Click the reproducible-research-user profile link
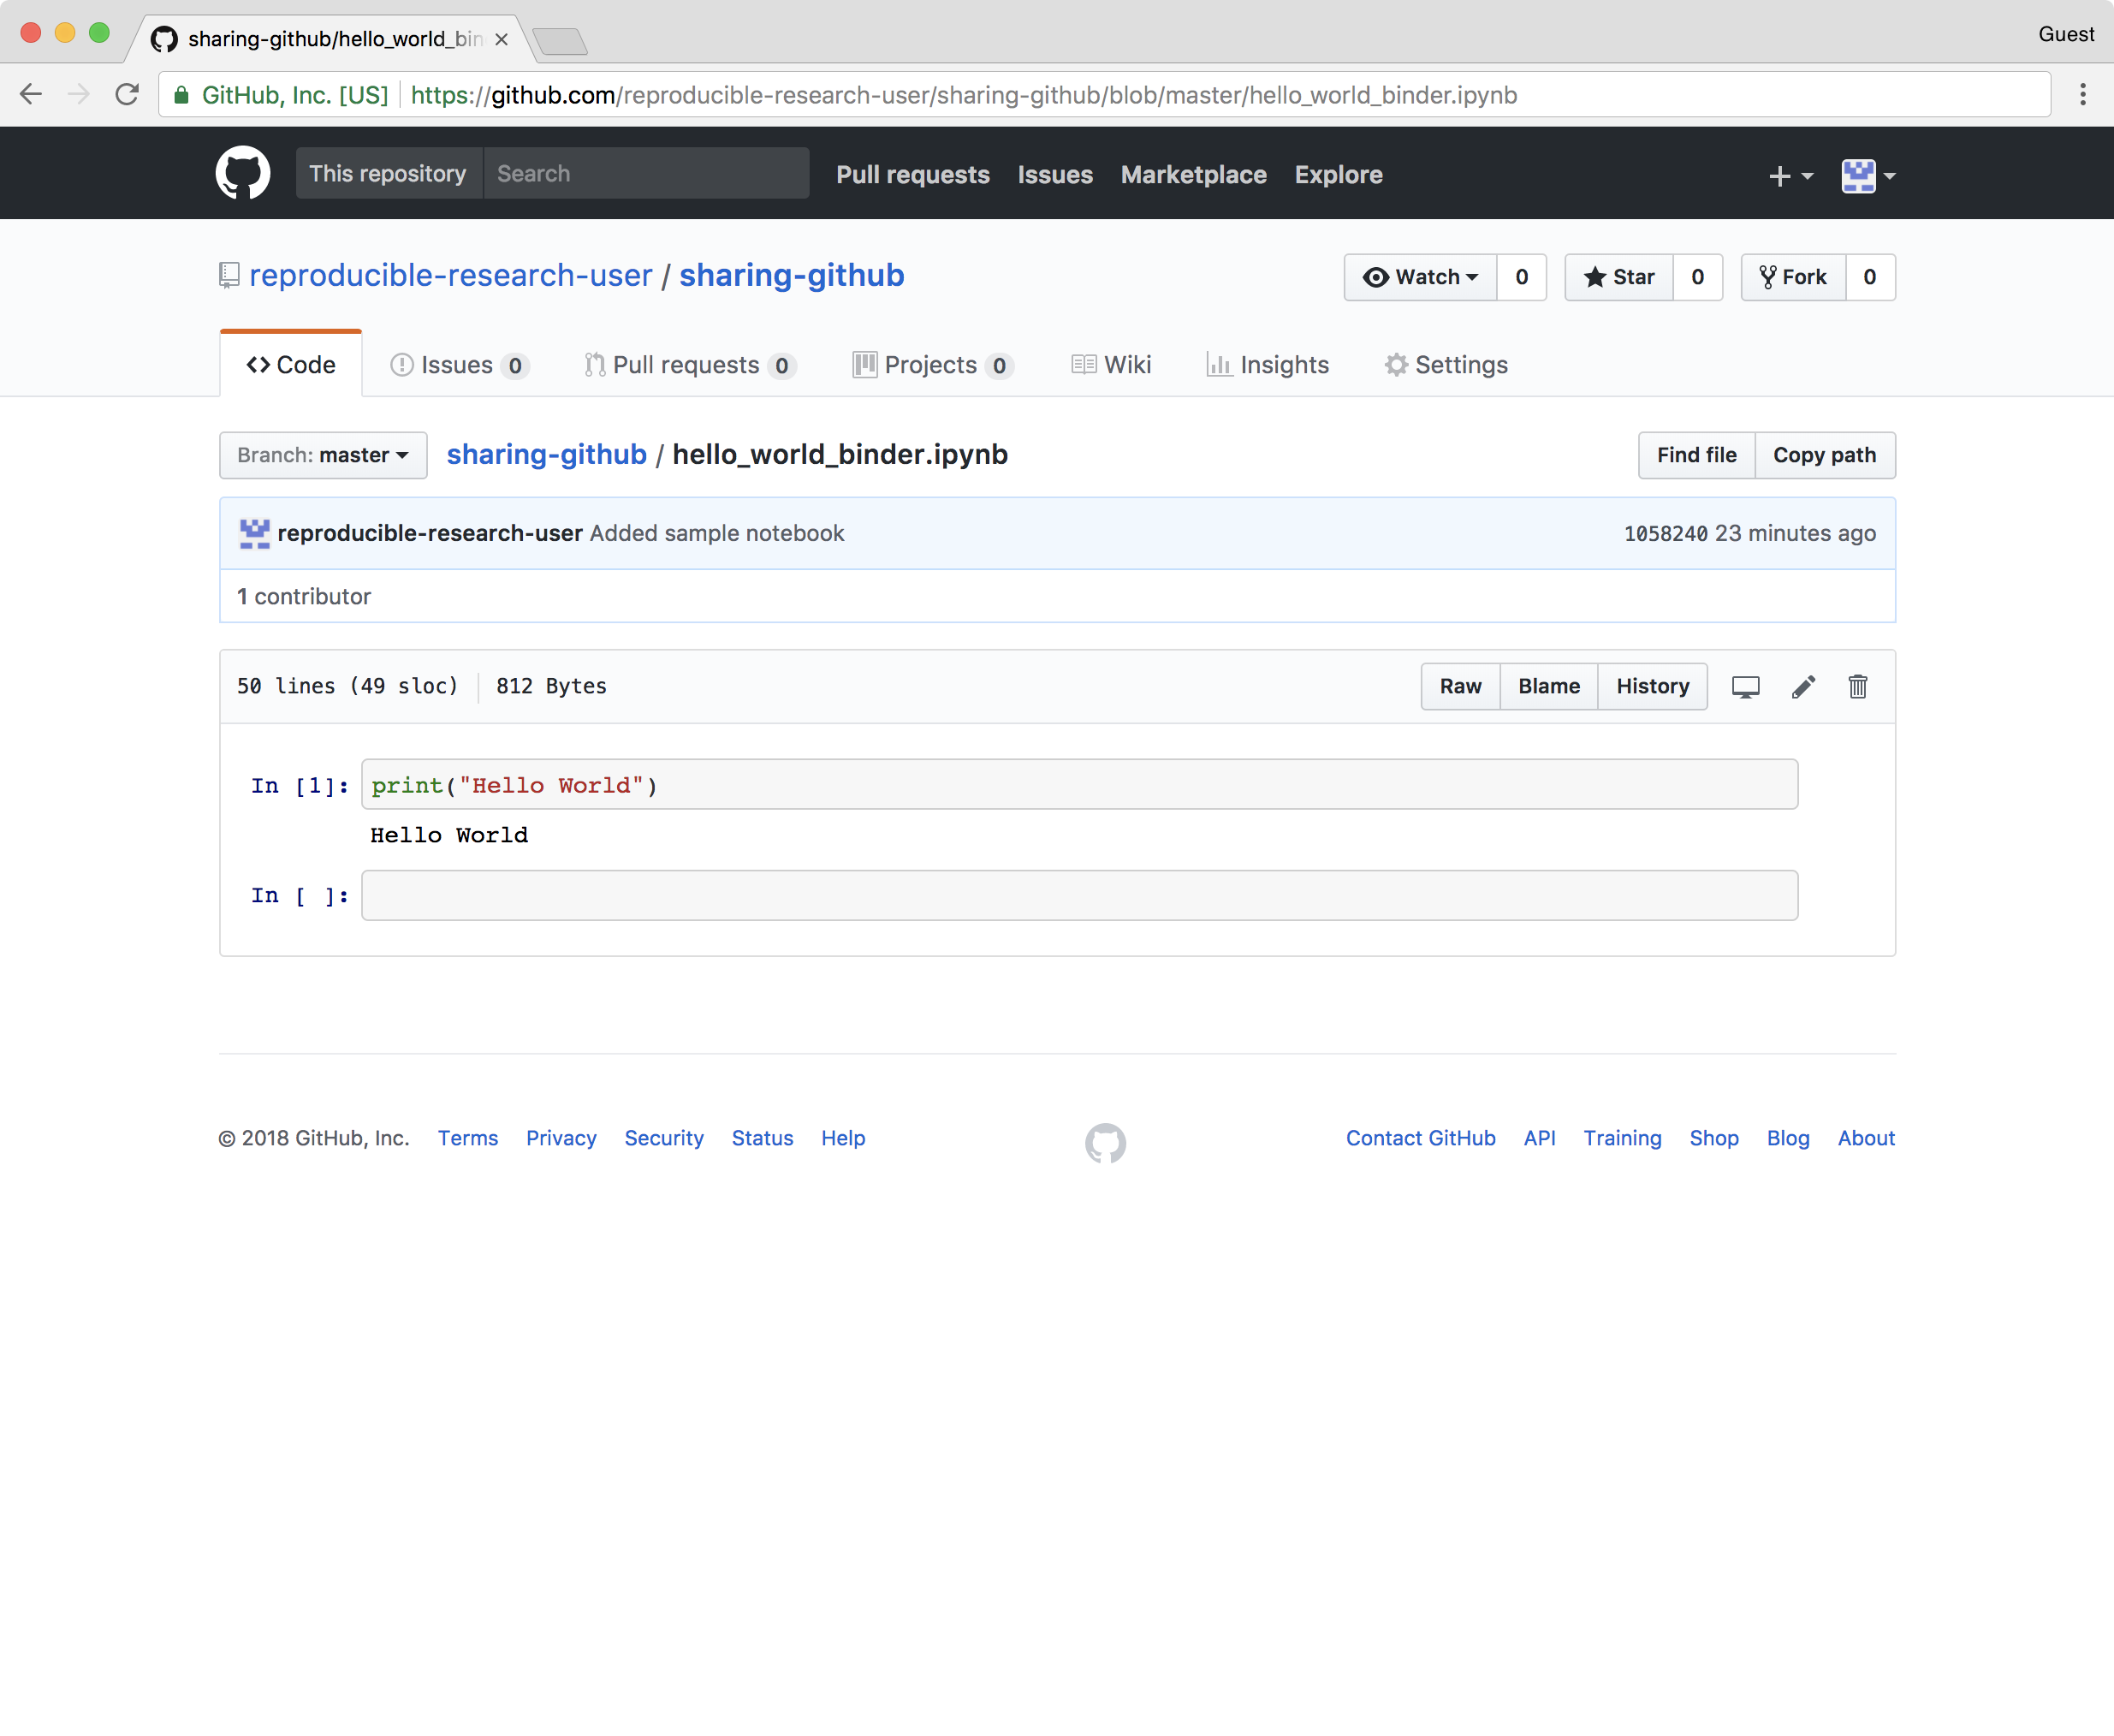The image size is (2114, 1736). coord(449,274)
